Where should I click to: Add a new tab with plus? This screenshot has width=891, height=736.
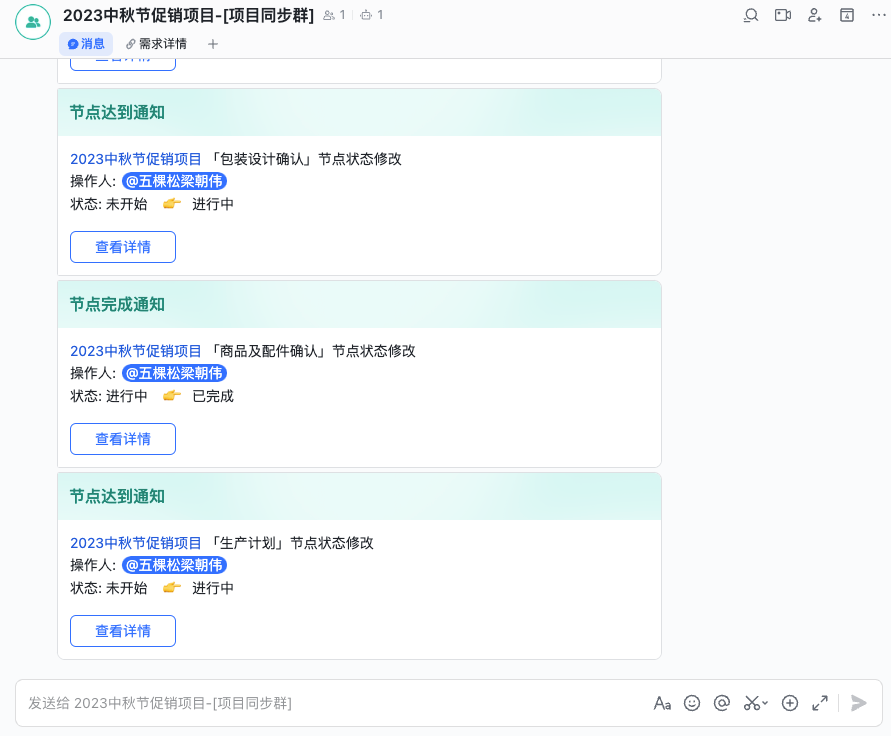click(x=213, y=44)
